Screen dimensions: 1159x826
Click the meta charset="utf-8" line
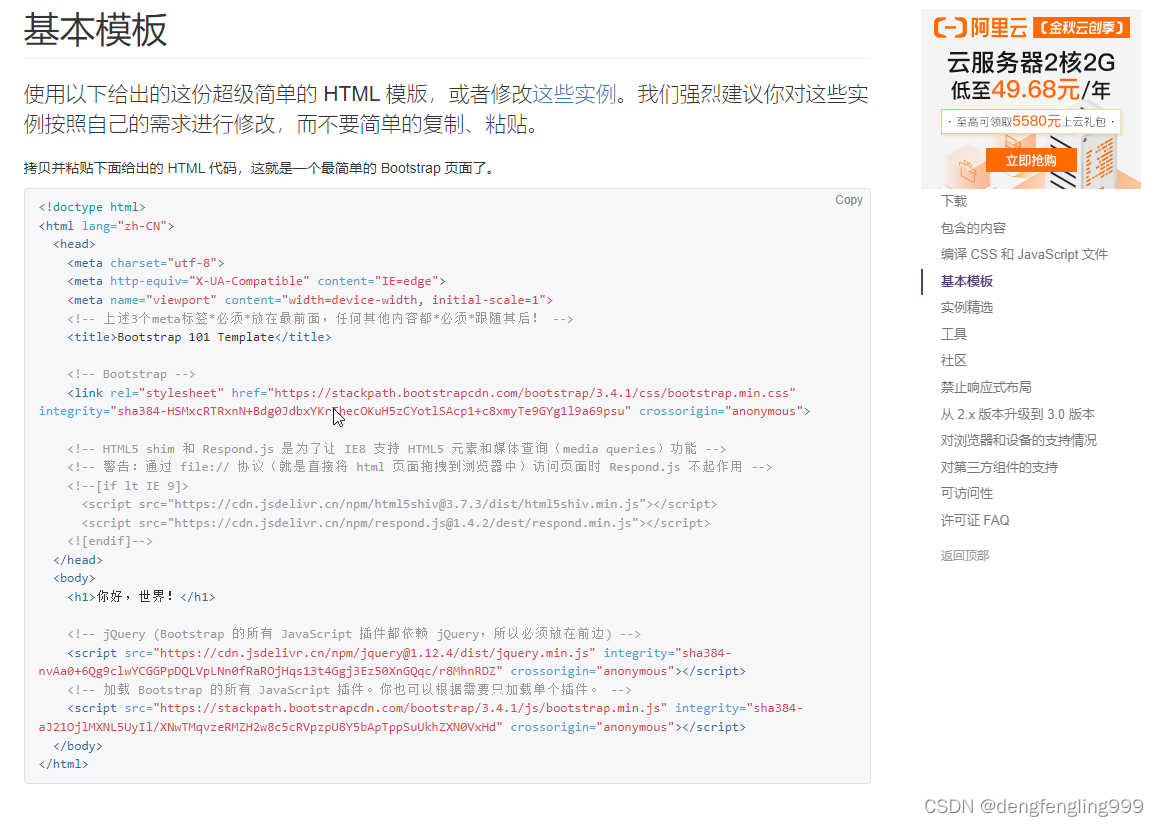coord(146,263)
